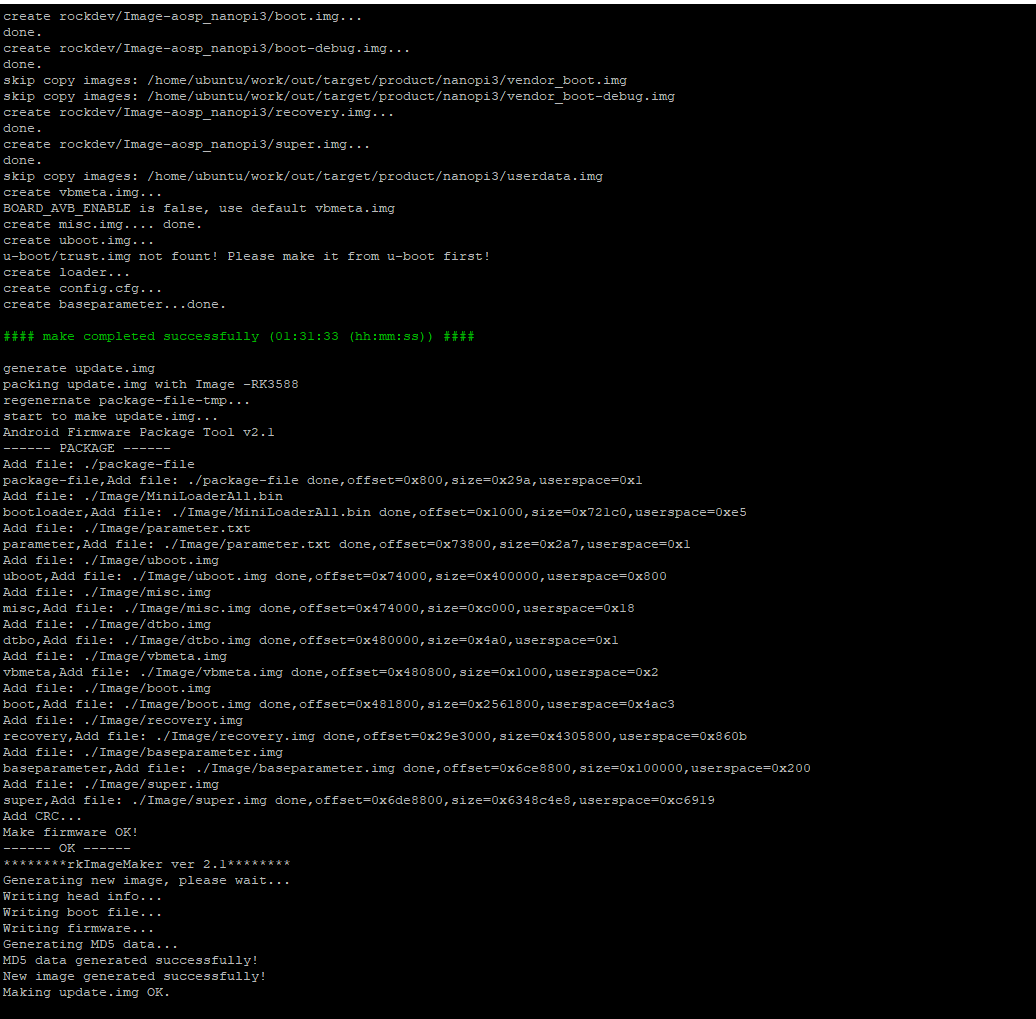Click the final 'Making update.img OK.' line
Viewport: 1036px width, 1019px height.
coord(86,992)
